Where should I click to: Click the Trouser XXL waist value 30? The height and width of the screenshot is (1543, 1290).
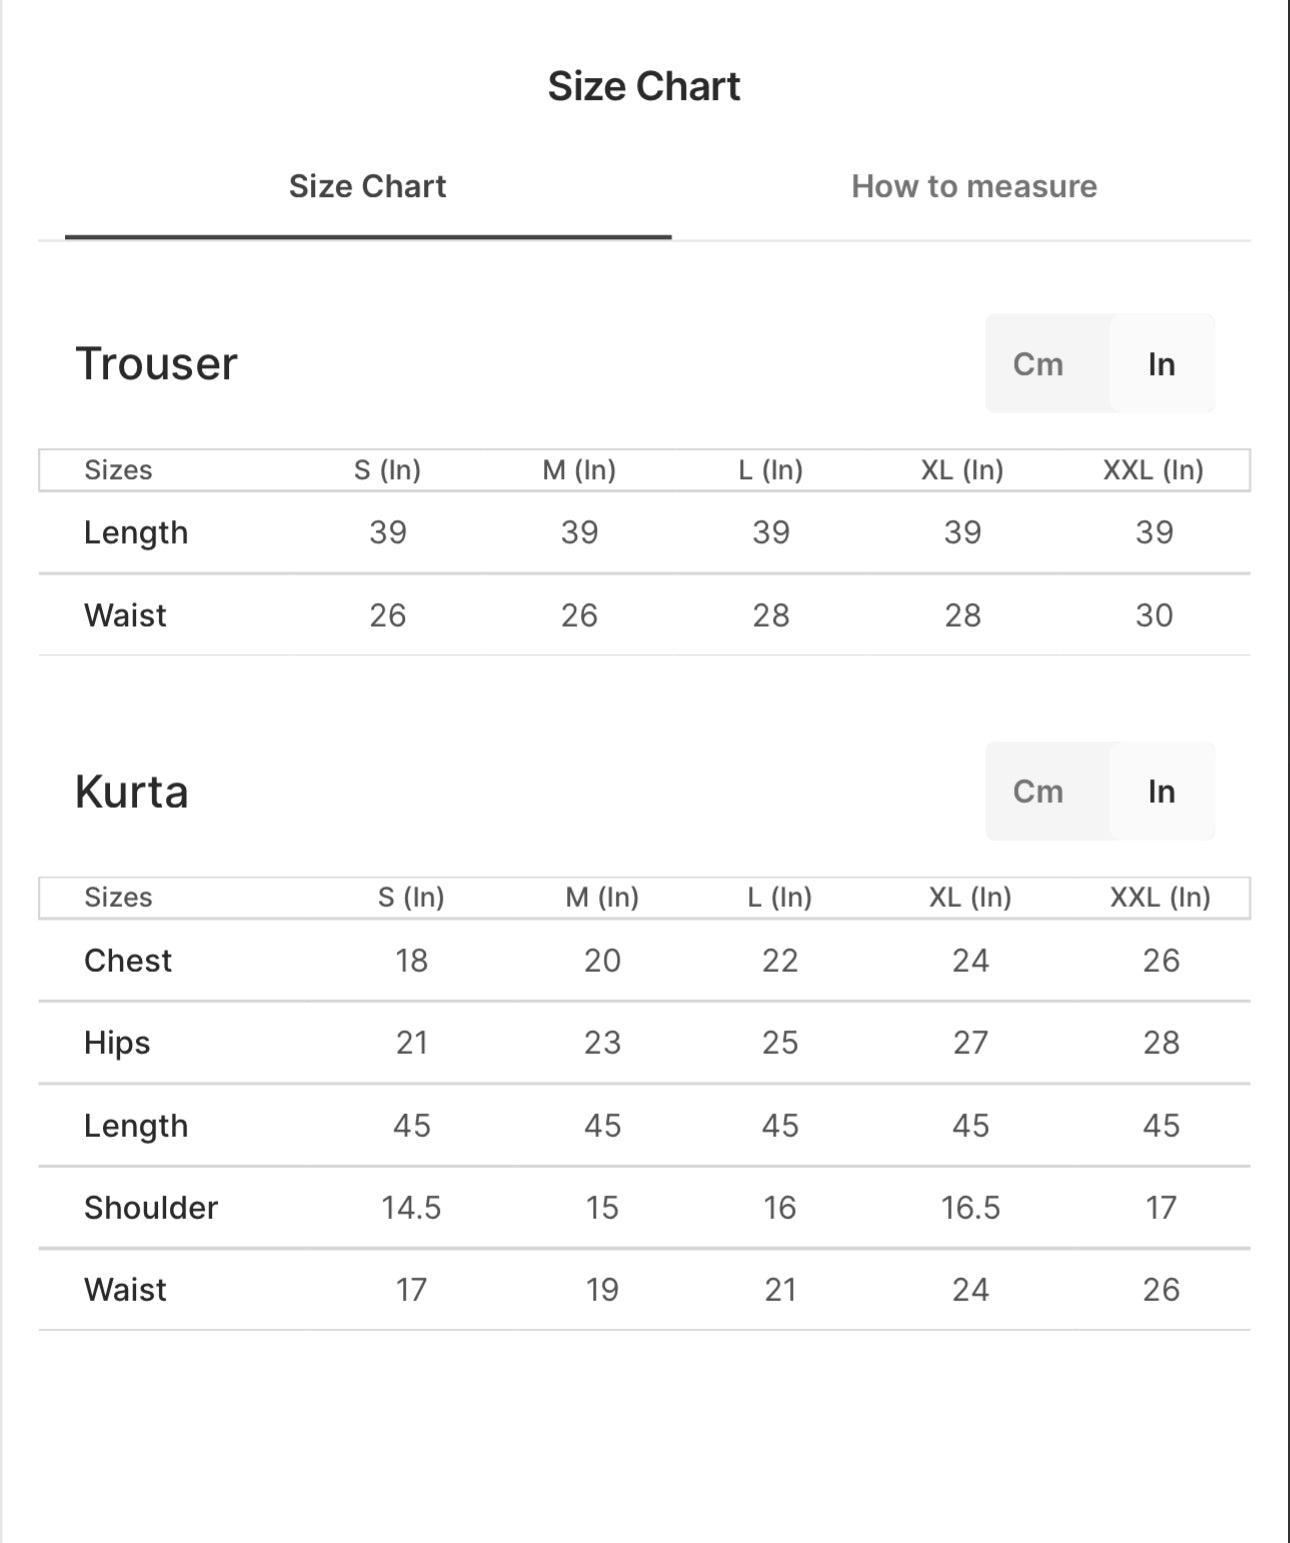[1154, 615]
